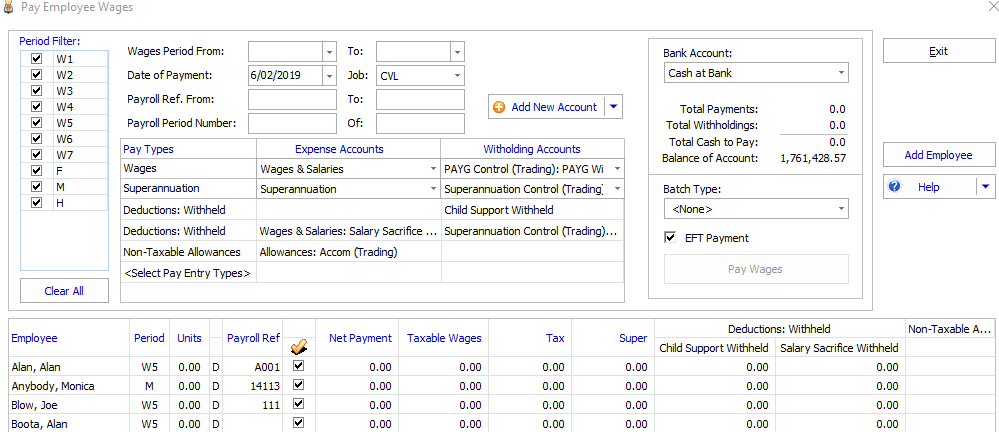Open the Job dropdown showing CVL
Viewport: 999px width, 432px height.
pyautogui.click(x=457, y=76)
